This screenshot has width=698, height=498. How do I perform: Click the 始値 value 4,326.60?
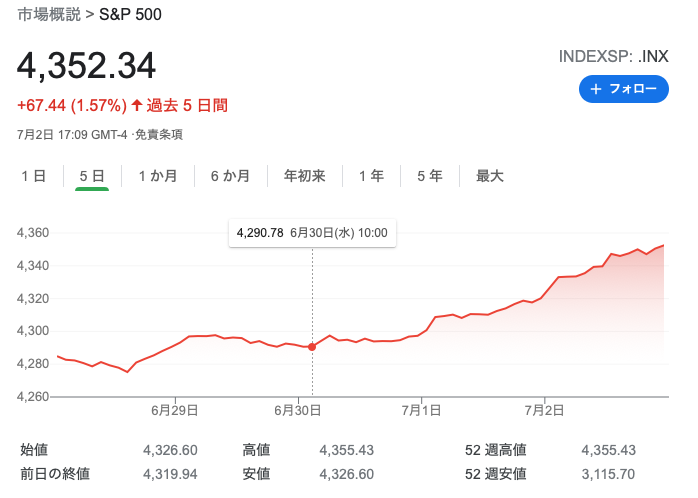[x=170, y=450]
